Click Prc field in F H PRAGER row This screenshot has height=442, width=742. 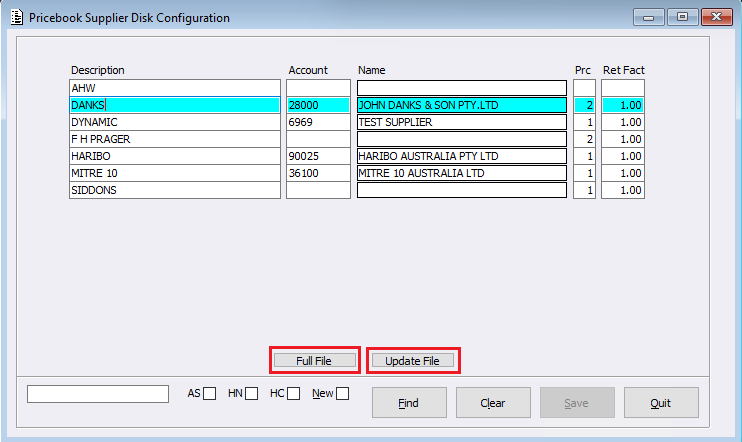[x=584, y=139]
